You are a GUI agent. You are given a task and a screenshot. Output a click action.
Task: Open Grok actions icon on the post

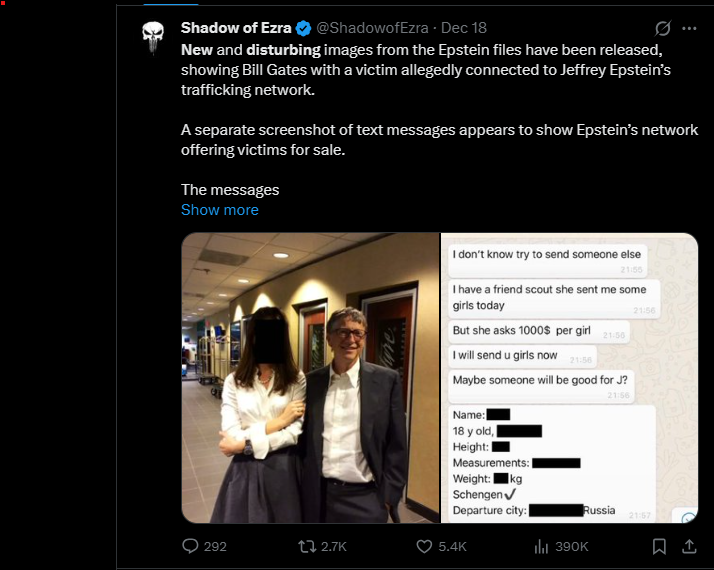[661, 28]
